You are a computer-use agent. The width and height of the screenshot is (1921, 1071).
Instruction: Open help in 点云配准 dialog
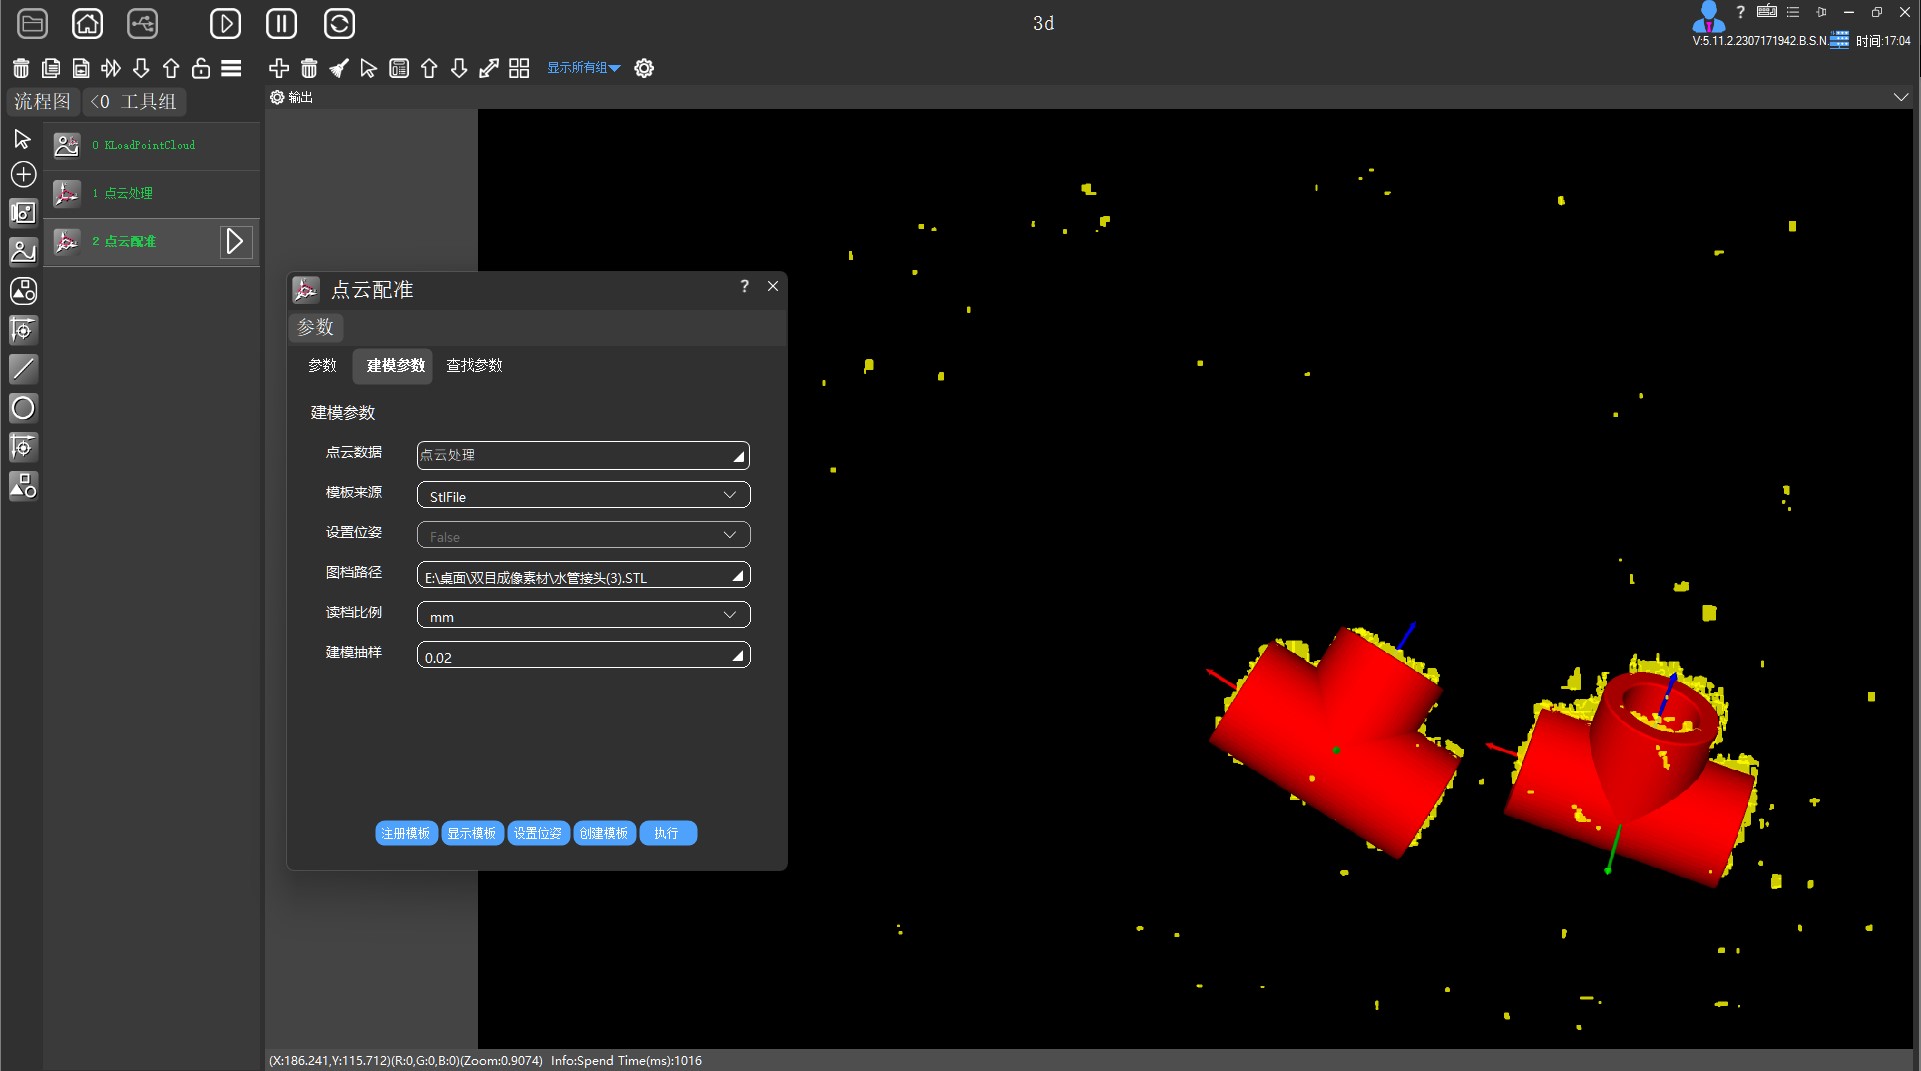[x=744, y=286]
